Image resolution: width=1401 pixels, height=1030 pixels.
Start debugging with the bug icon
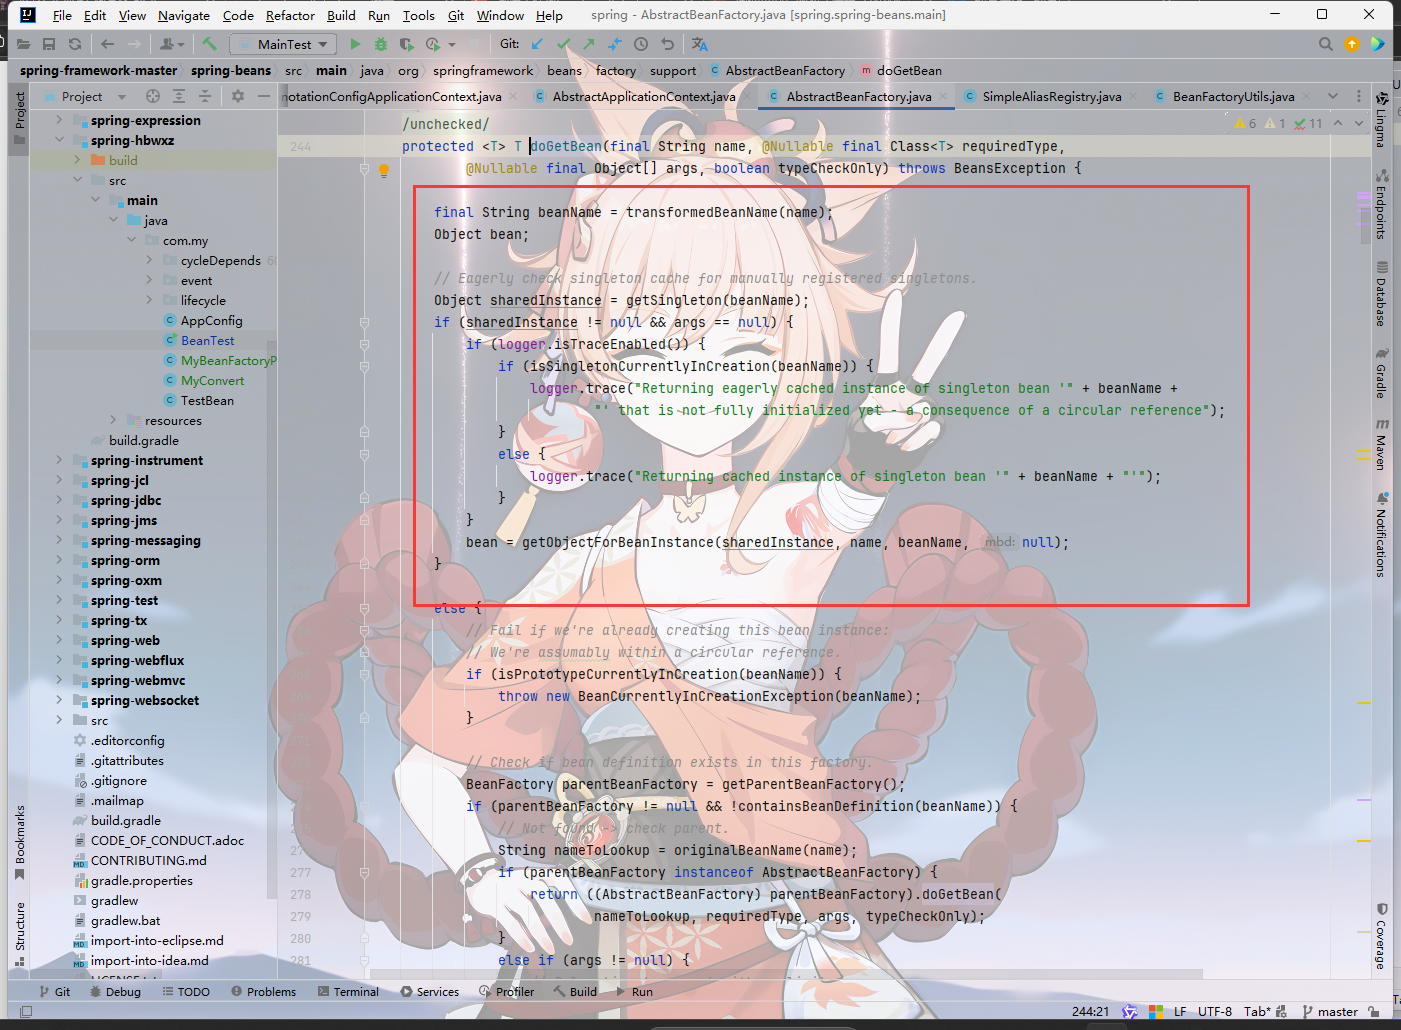pyautogui.click(x=381, y=44)
